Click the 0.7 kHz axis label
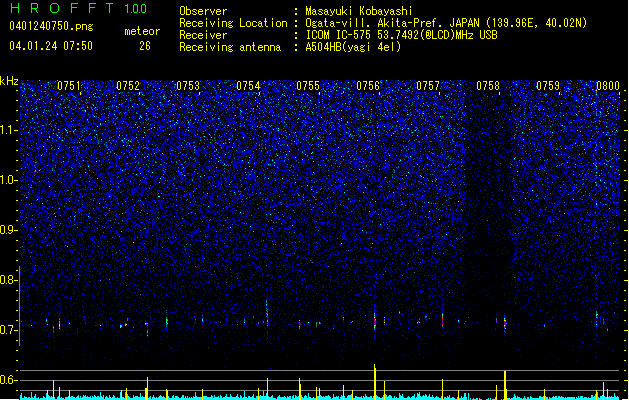The height and width of the screenshot is (400, 629). click(9, 330)
